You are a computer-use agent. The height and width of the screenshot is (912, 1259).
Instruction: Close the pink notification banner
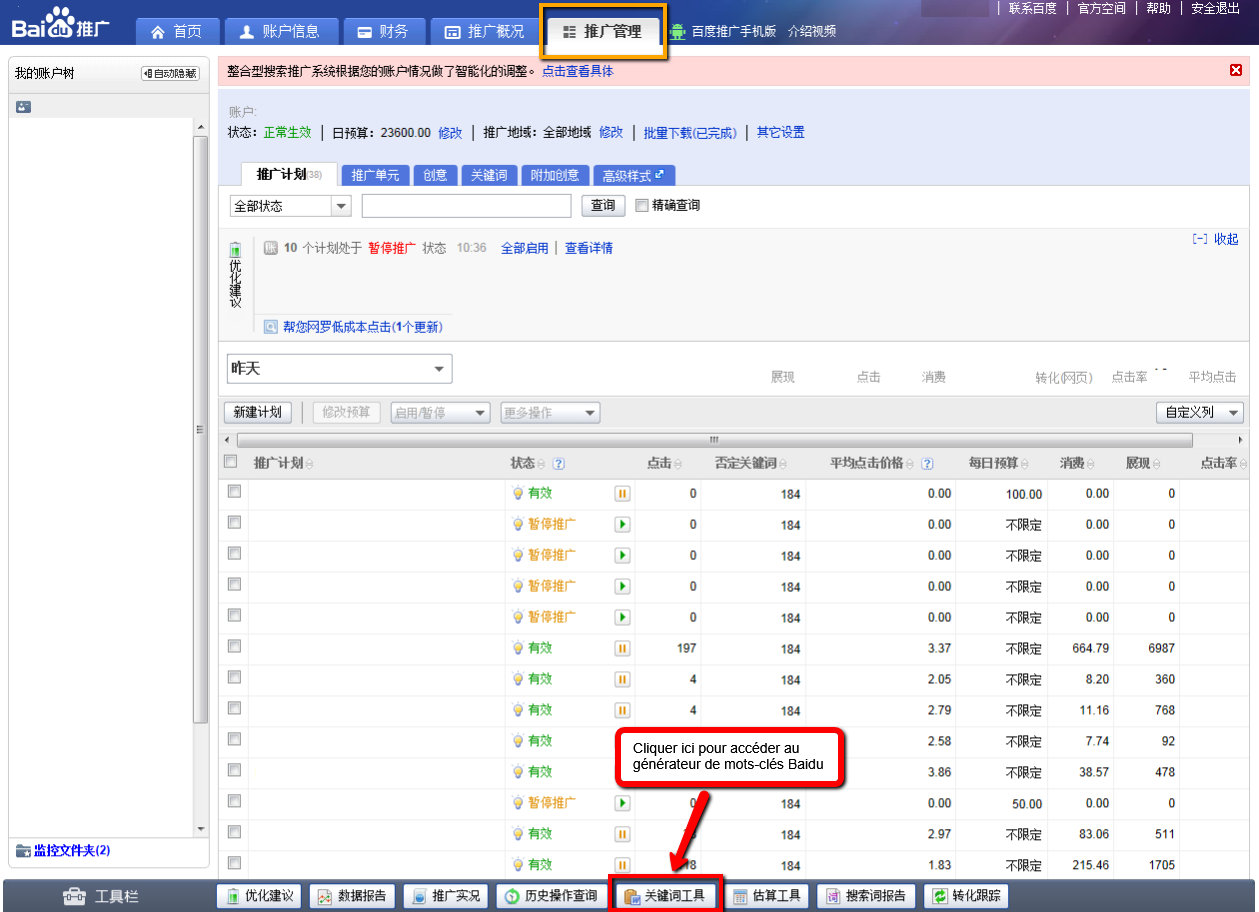(x=1236, y=70)
